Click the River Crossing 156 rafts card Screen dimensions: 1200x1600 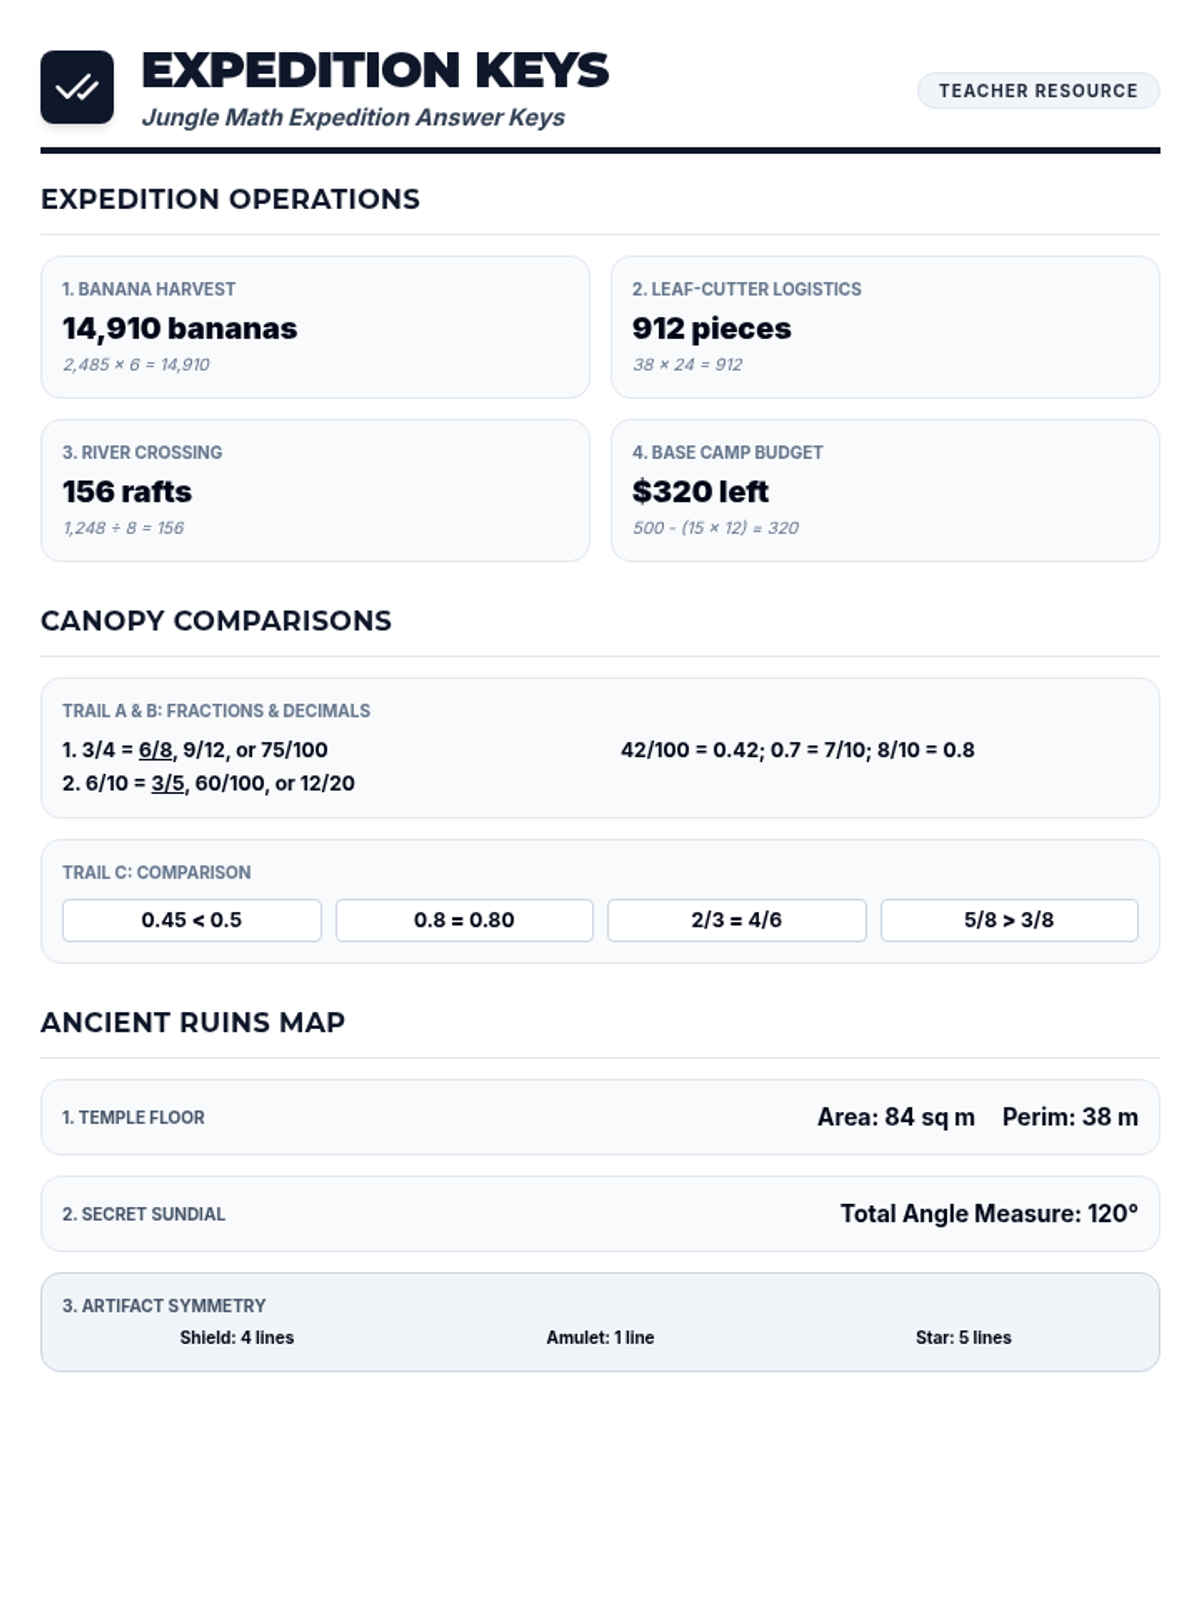click(315, 490)
